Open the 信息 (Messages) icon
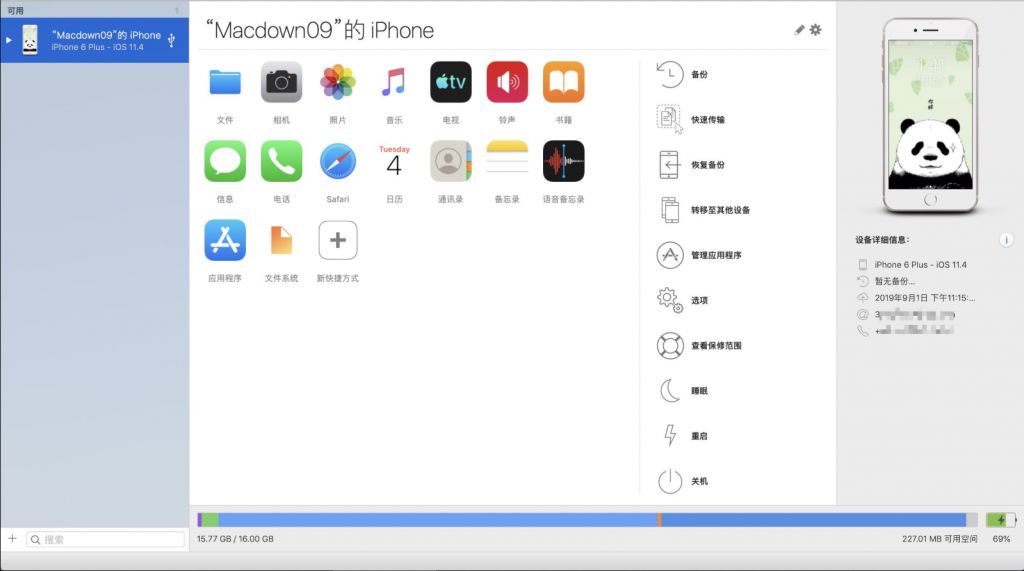 (225, 161)
